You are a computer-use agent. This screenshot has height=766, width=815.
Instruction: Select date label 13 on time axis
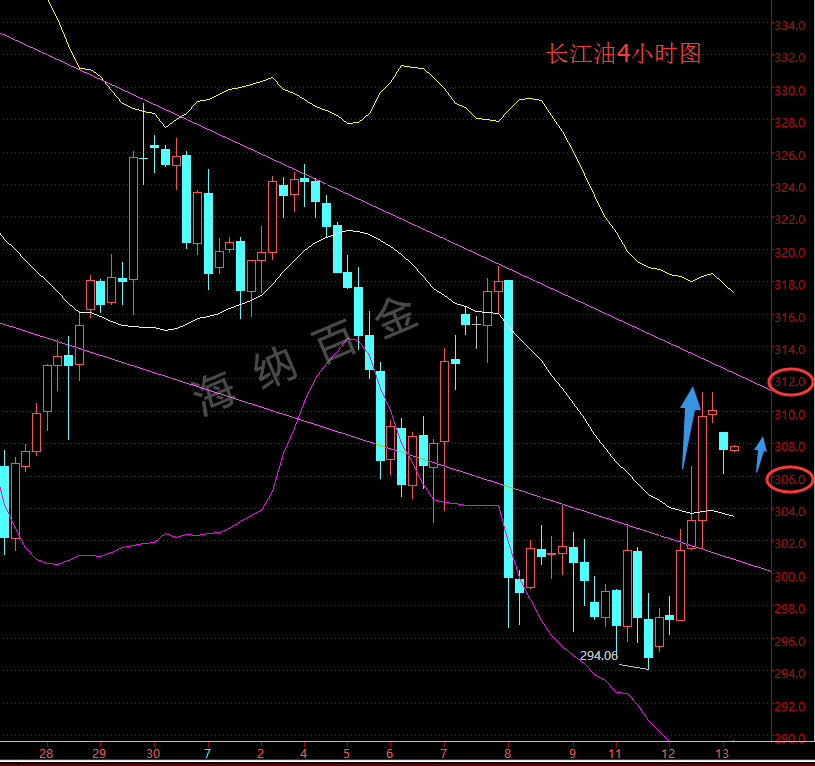click(723, 753)
